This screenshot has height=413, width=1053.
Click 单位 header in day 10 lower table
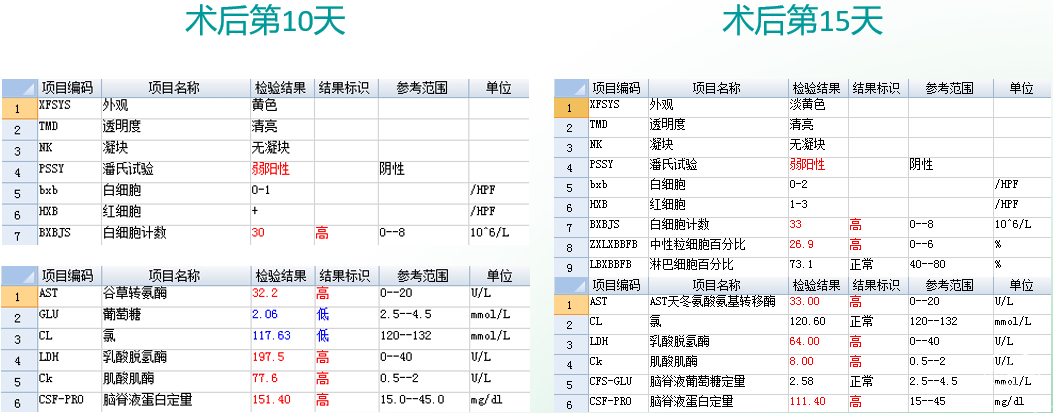point(497,275)
